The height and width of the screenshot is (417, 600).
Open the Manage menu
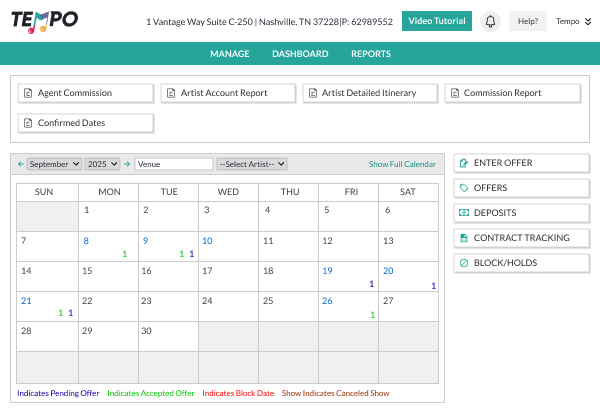(230, 54)
